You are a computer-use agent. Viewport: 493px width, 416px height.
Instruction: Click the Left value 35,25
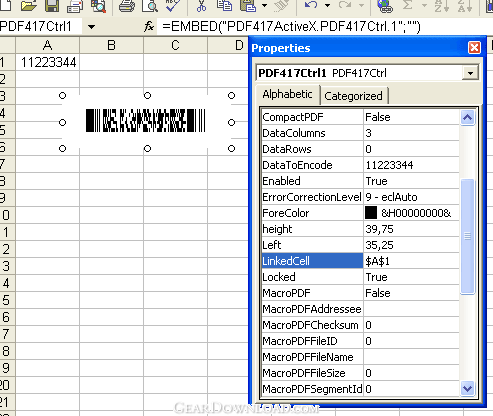[x=379, y=245]
